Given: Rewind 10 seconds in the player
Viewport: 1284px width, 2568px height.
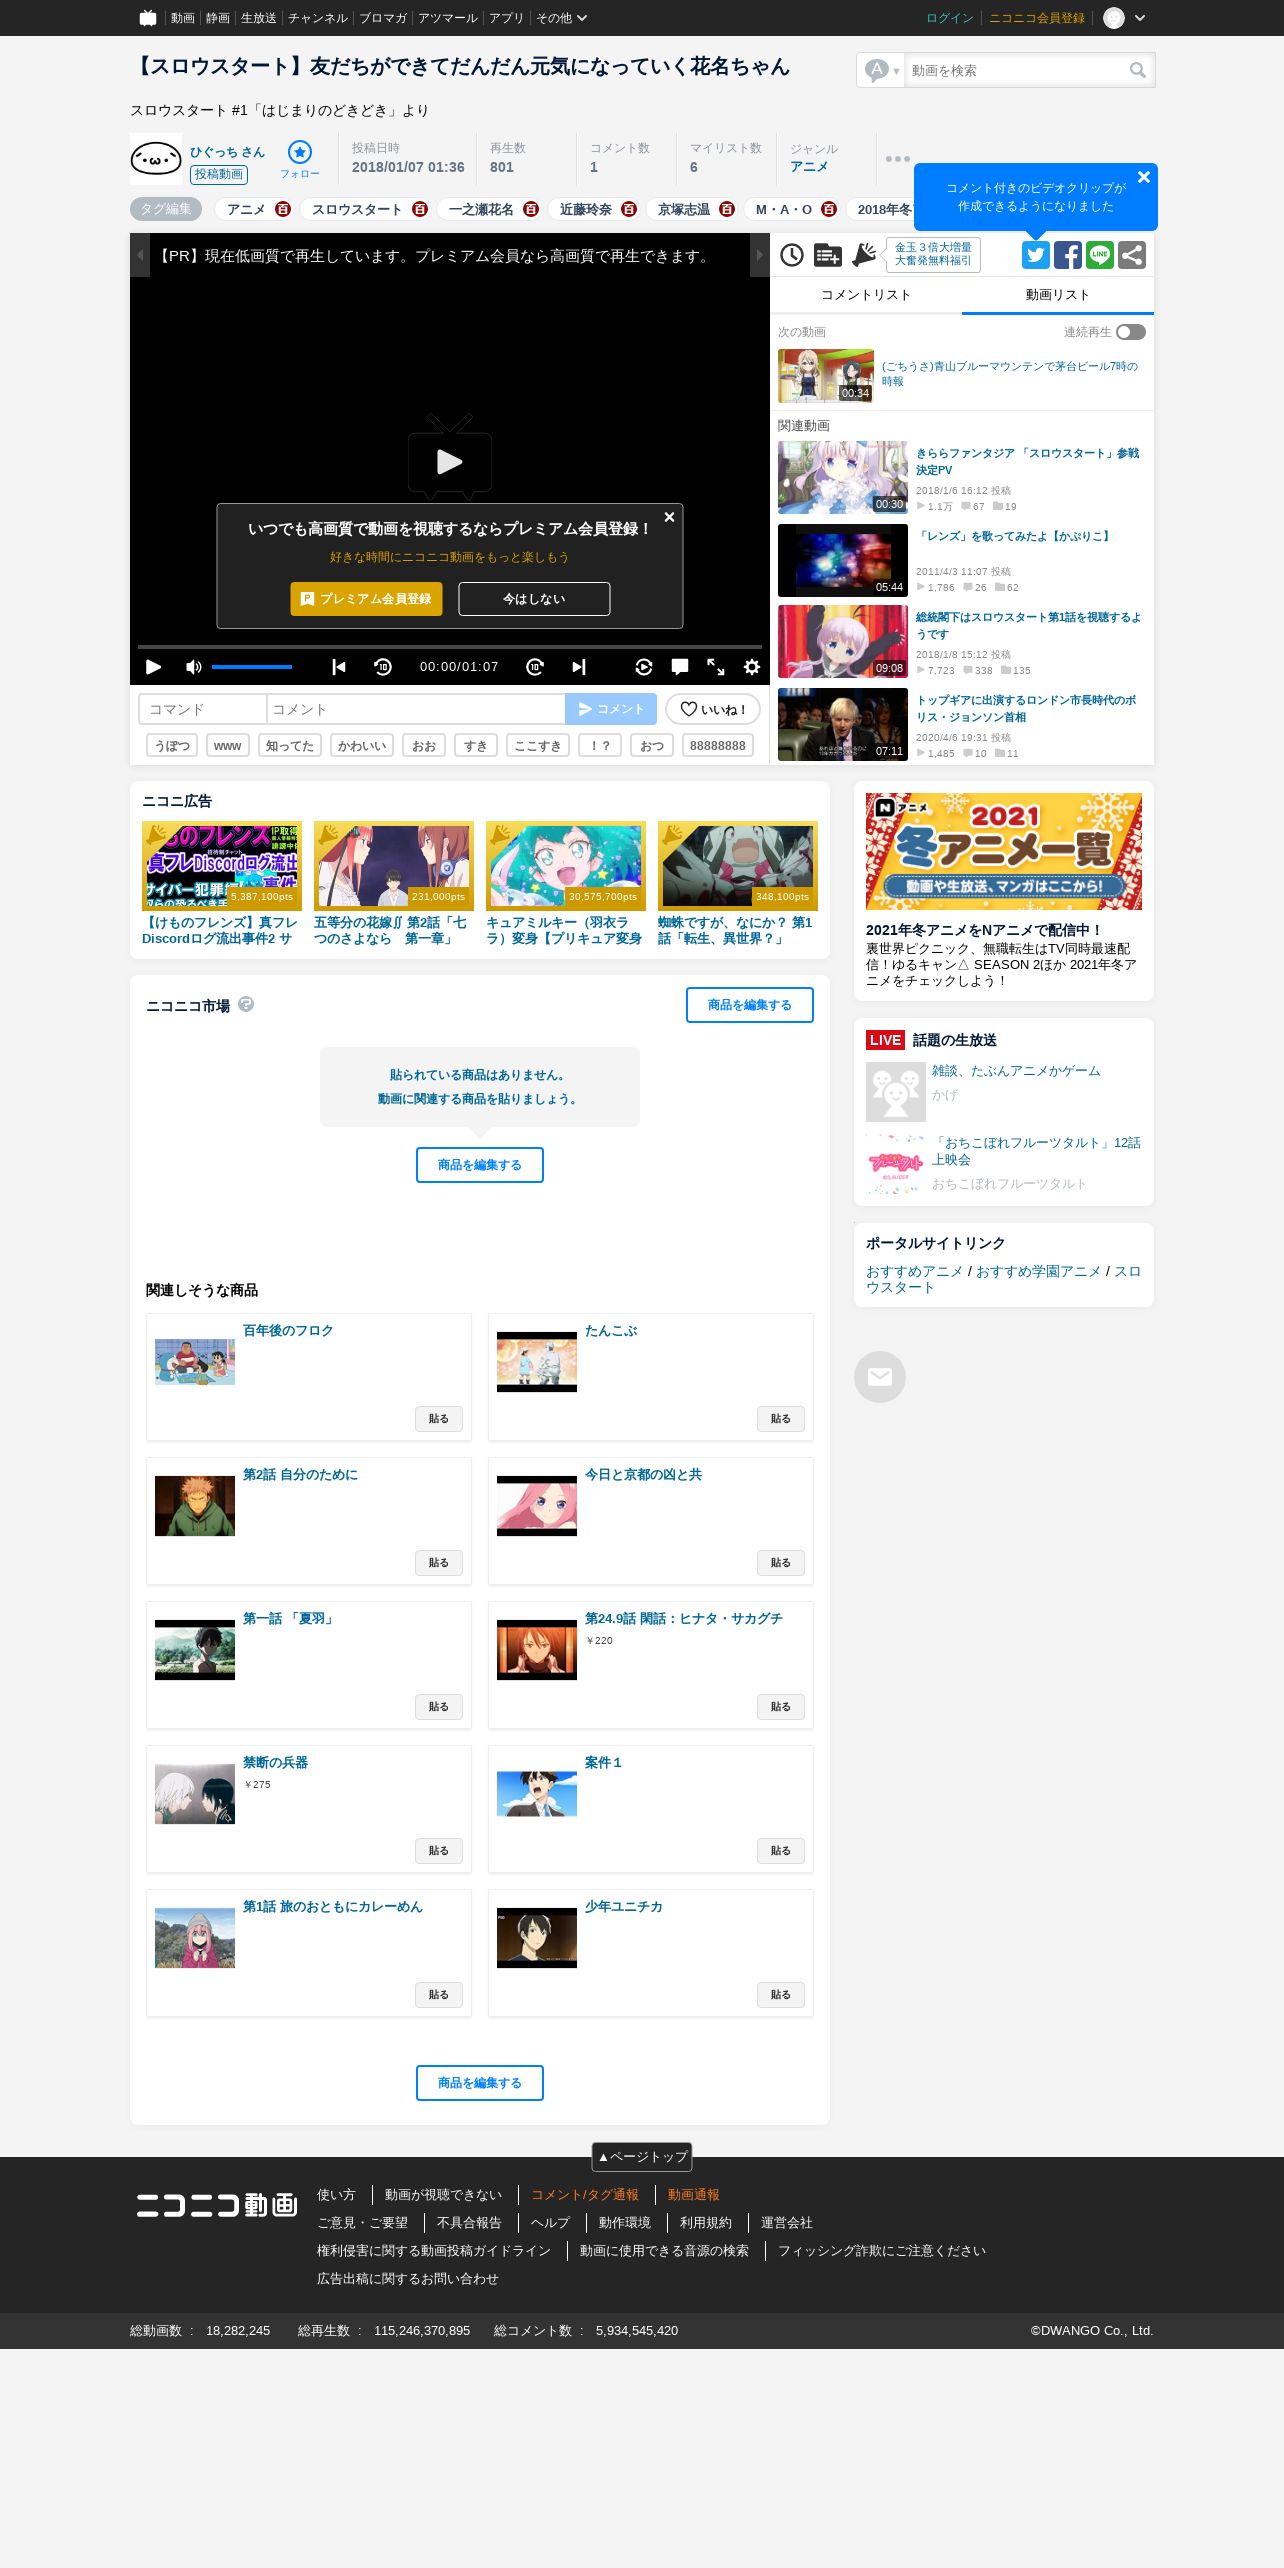Looking at the screenshot, I should 383,667.
